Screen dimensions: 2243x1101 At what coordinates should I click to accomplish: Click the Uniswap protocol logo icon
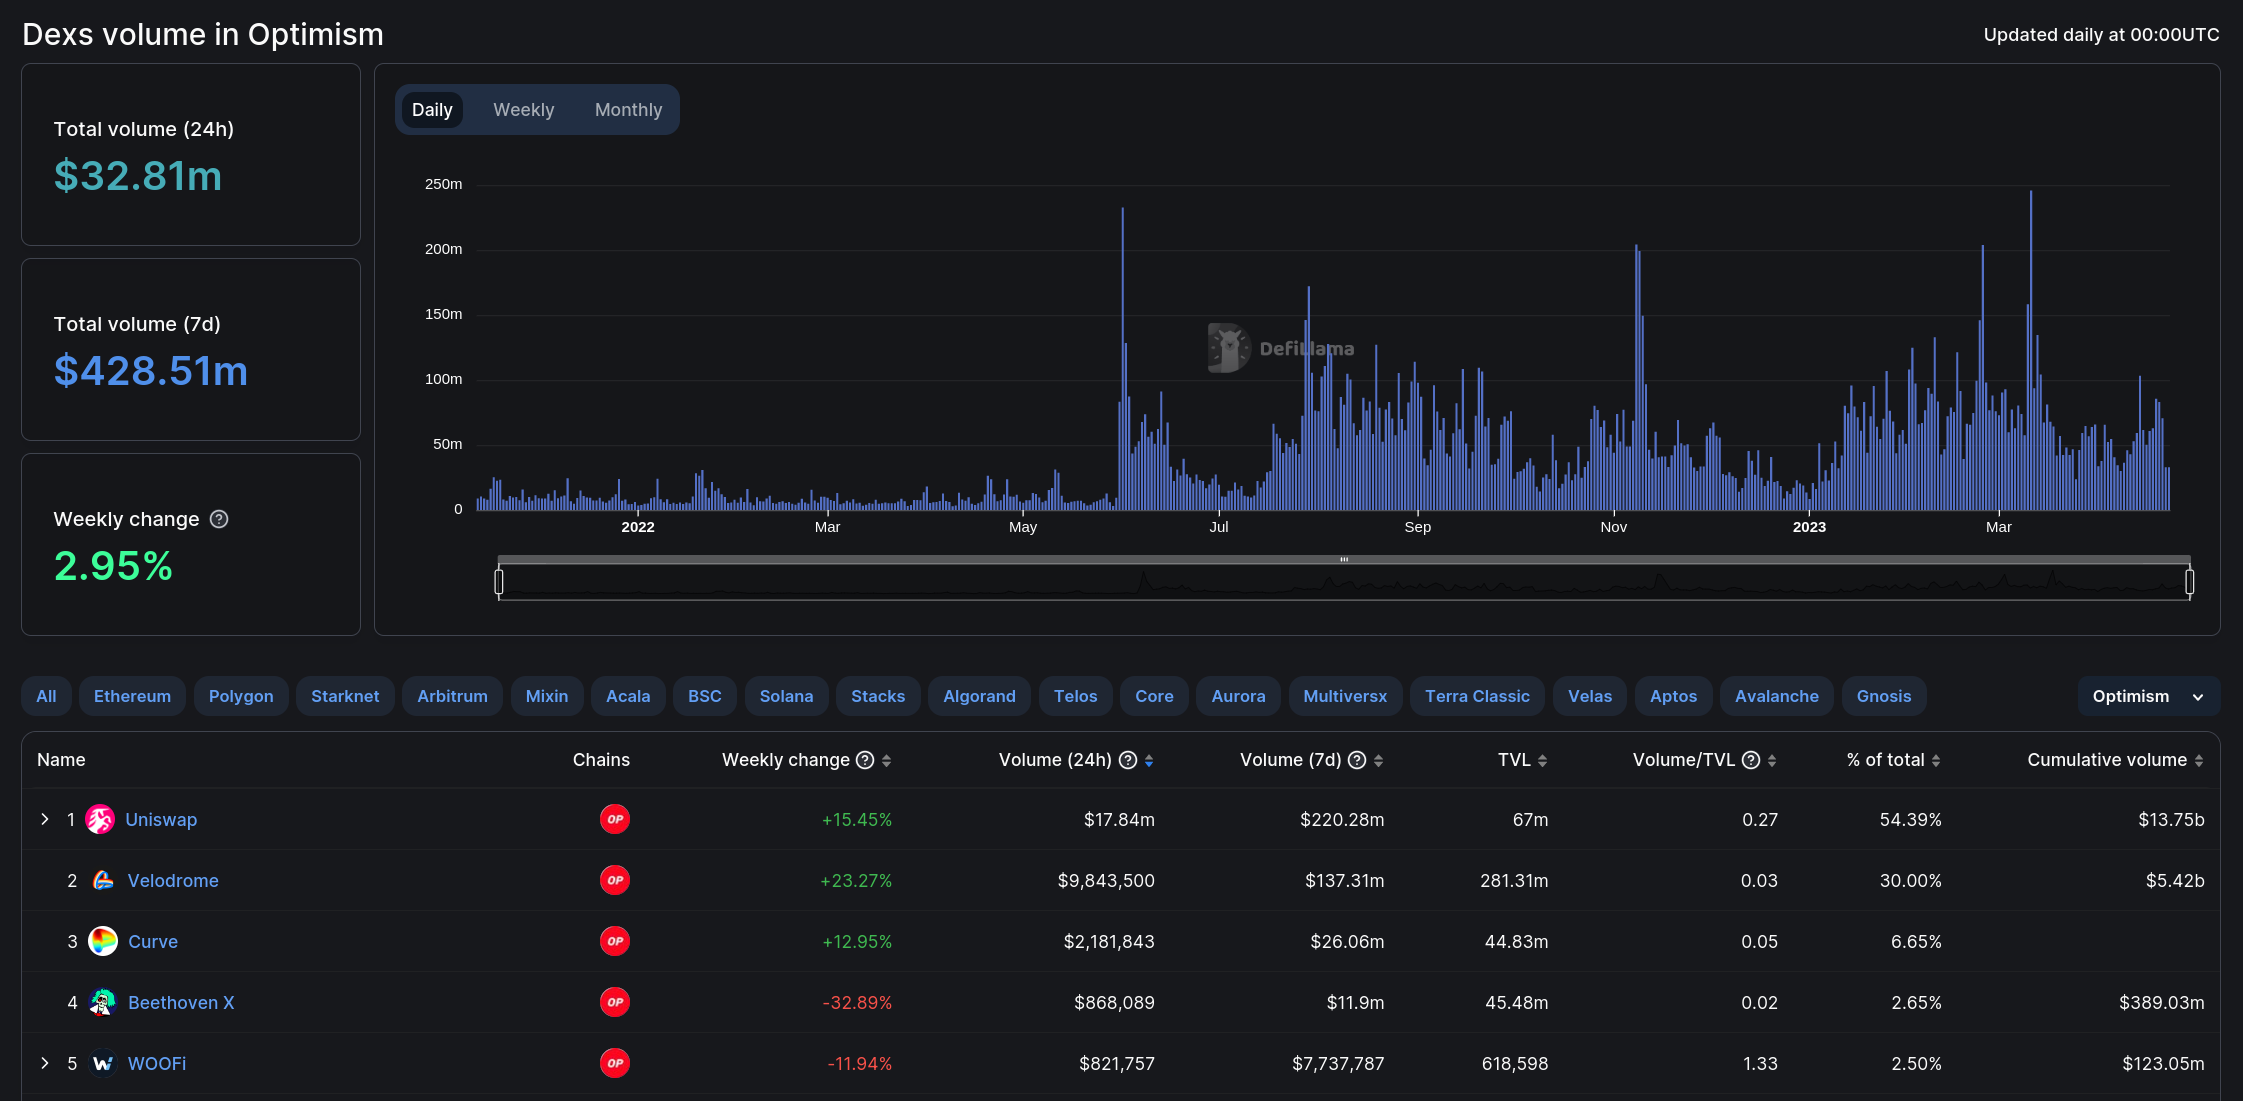click(100, 820)
